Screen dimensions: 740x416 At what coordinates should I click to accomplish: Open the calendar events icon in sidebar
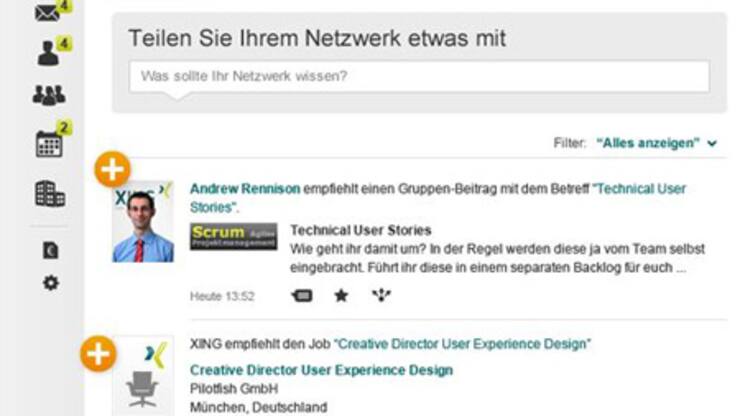tap(48, 143)
